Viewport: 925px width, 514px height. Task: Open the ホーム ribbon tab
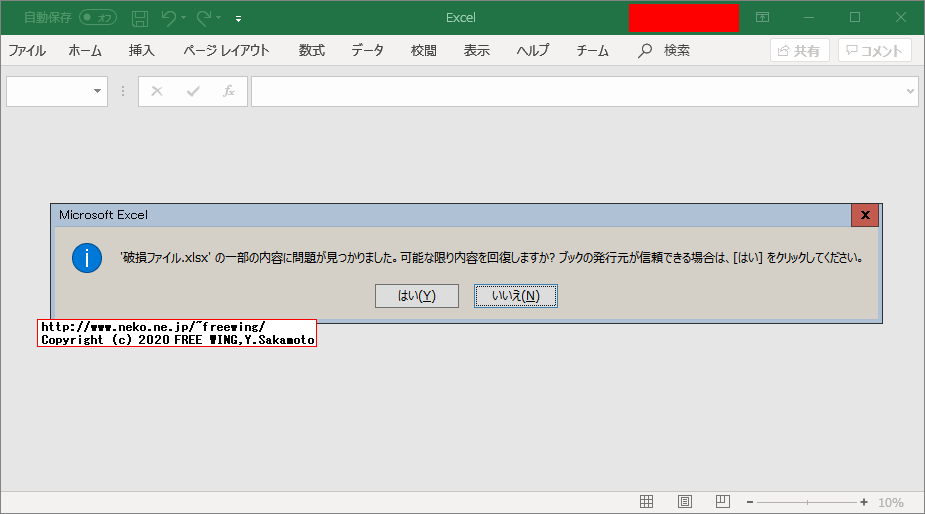coord(85,51)
